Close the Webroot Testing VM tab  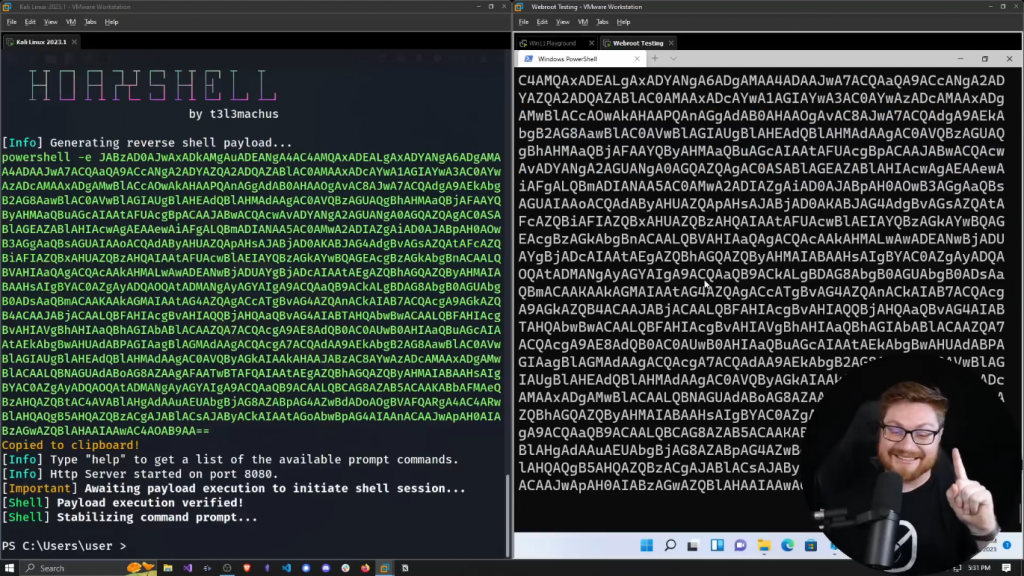[671, 43]
